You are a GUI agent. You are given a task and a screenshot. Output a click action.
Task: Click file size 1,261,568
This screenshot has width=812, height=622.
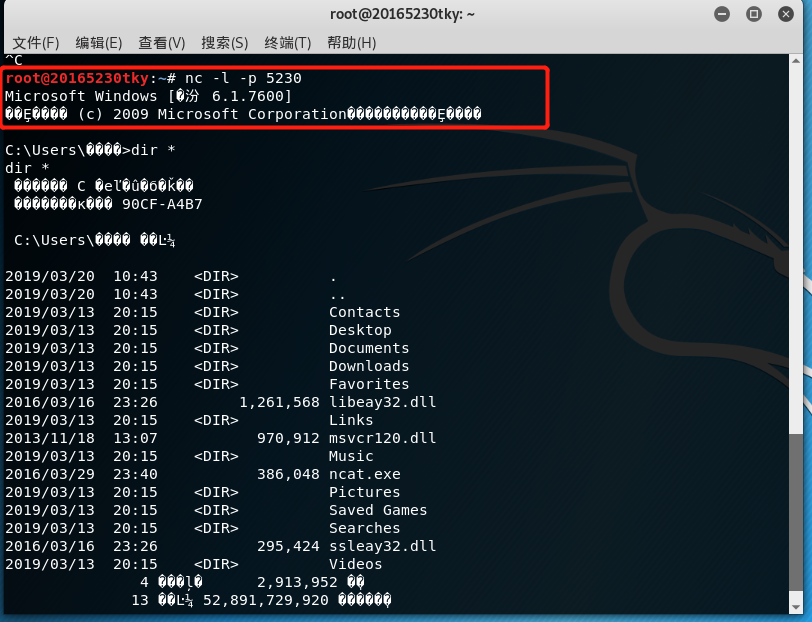click(280, 402)
